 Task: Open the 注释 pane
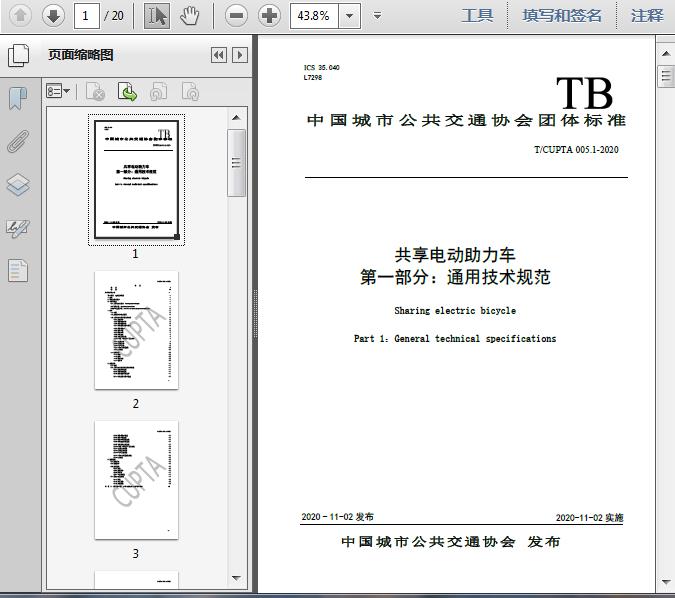click(647, 16)
